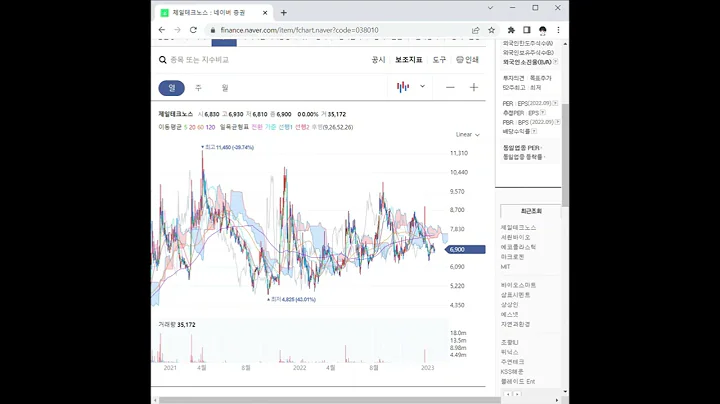
Task: Click the browser forward arrow
Action: pyautogui.click(x=177, y=30)
